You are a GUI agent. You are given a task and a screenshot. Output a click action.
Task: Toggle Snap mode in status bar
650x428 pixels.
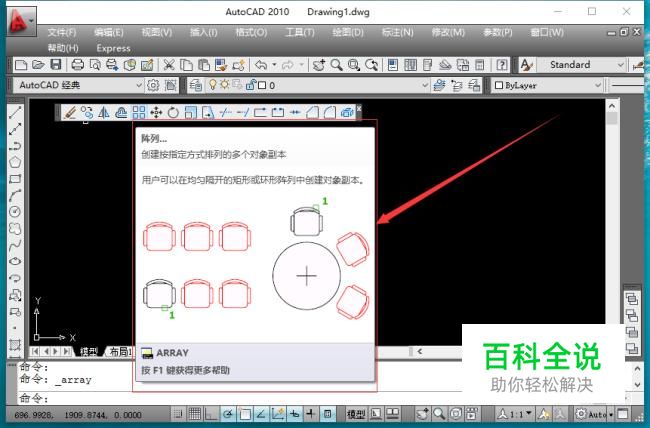coord(178,414)
